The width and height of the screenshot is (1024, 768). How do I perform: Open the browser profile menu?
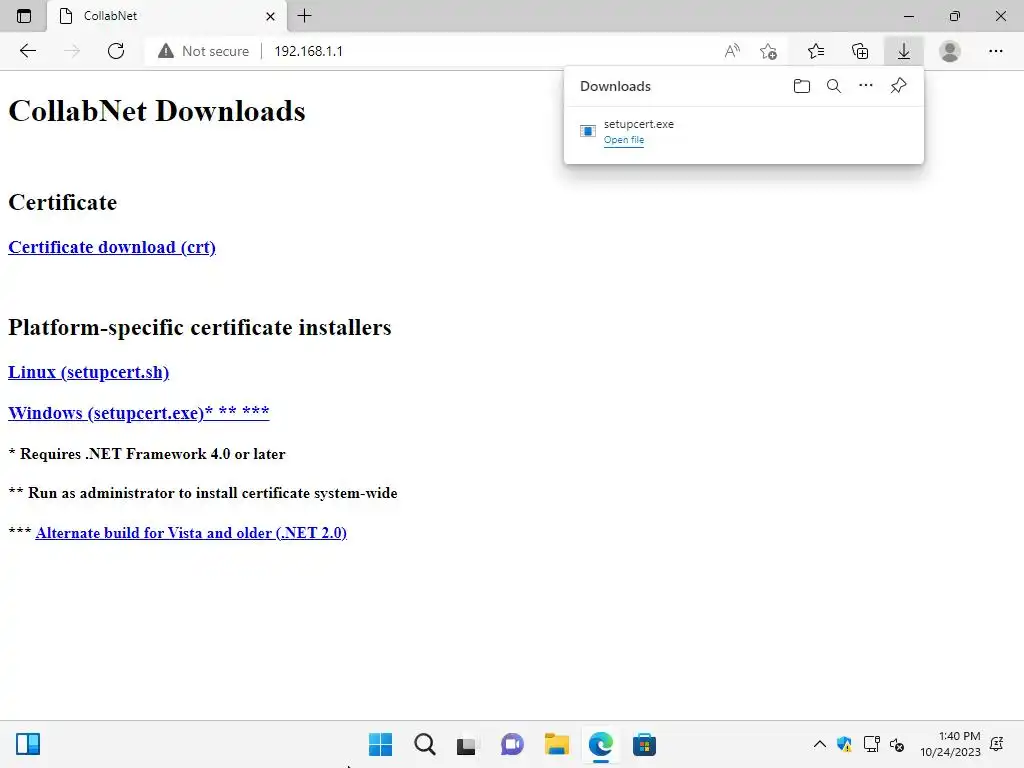coord(950,51)
